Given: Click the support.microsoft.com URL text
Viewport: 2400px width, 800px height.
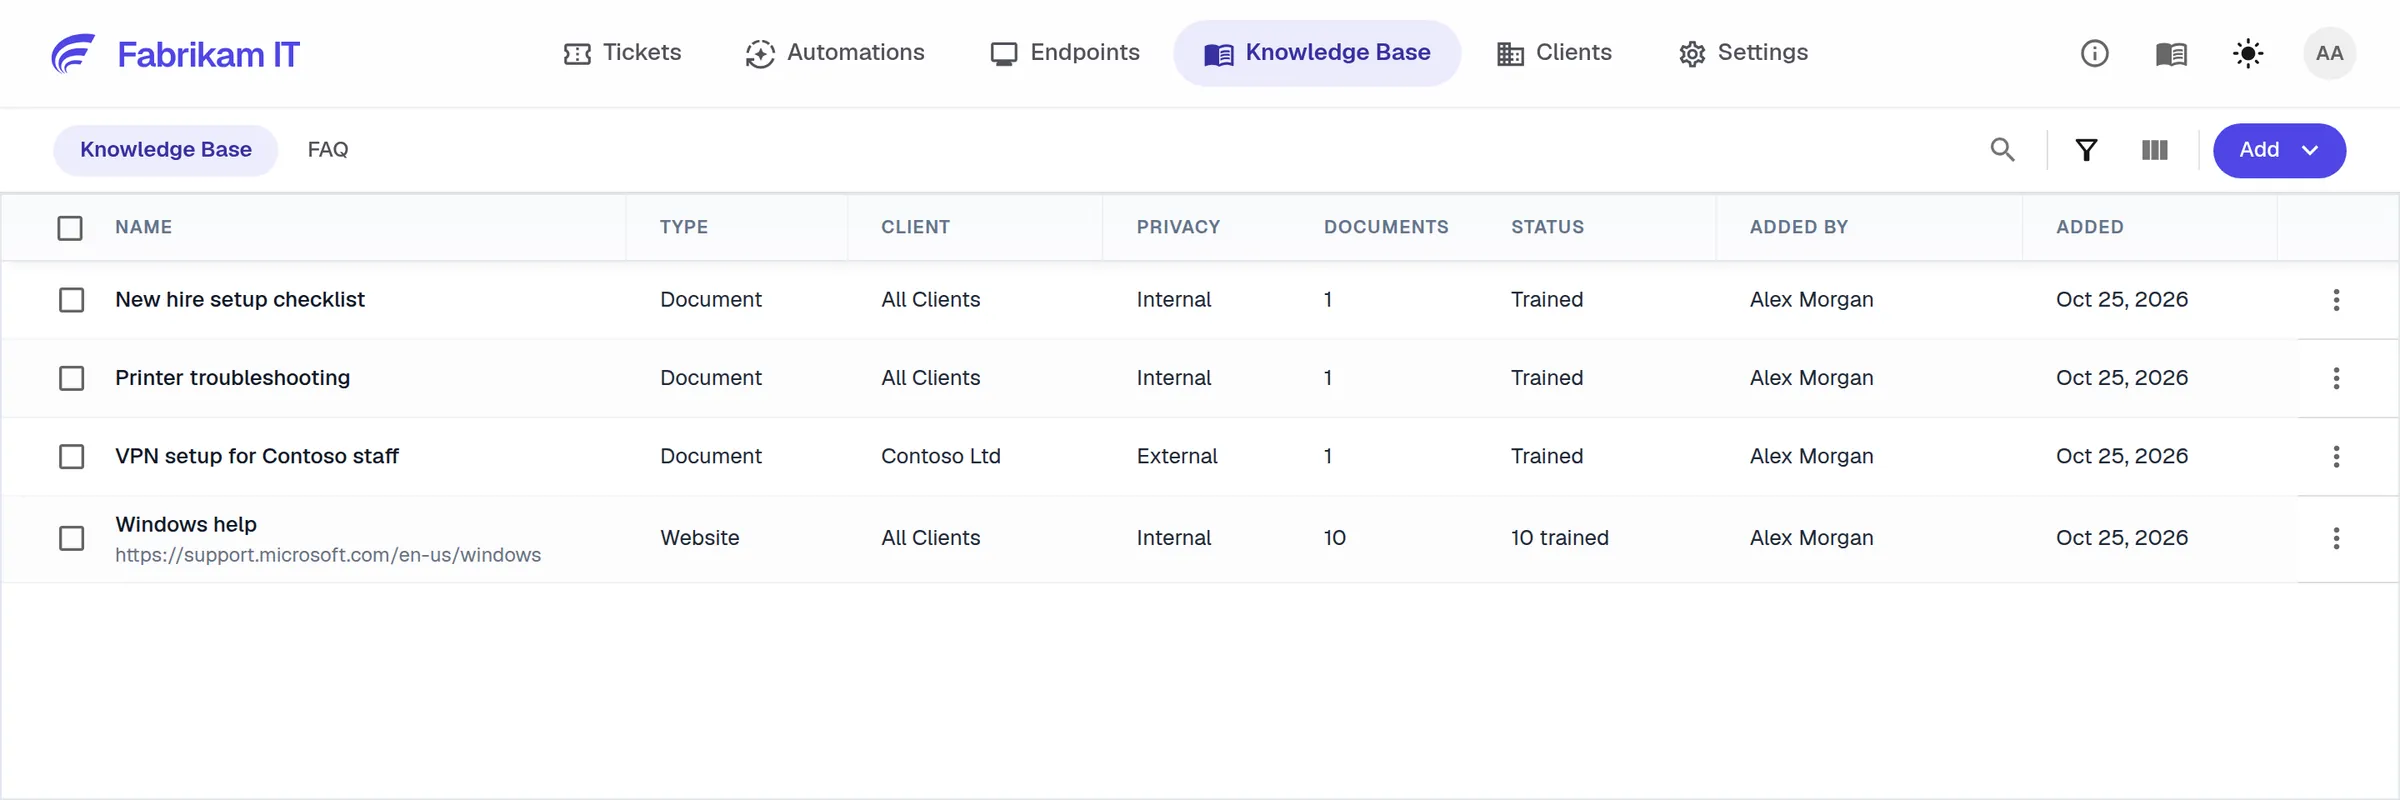Looking at the screenshot, I should (x=328, y=555).
